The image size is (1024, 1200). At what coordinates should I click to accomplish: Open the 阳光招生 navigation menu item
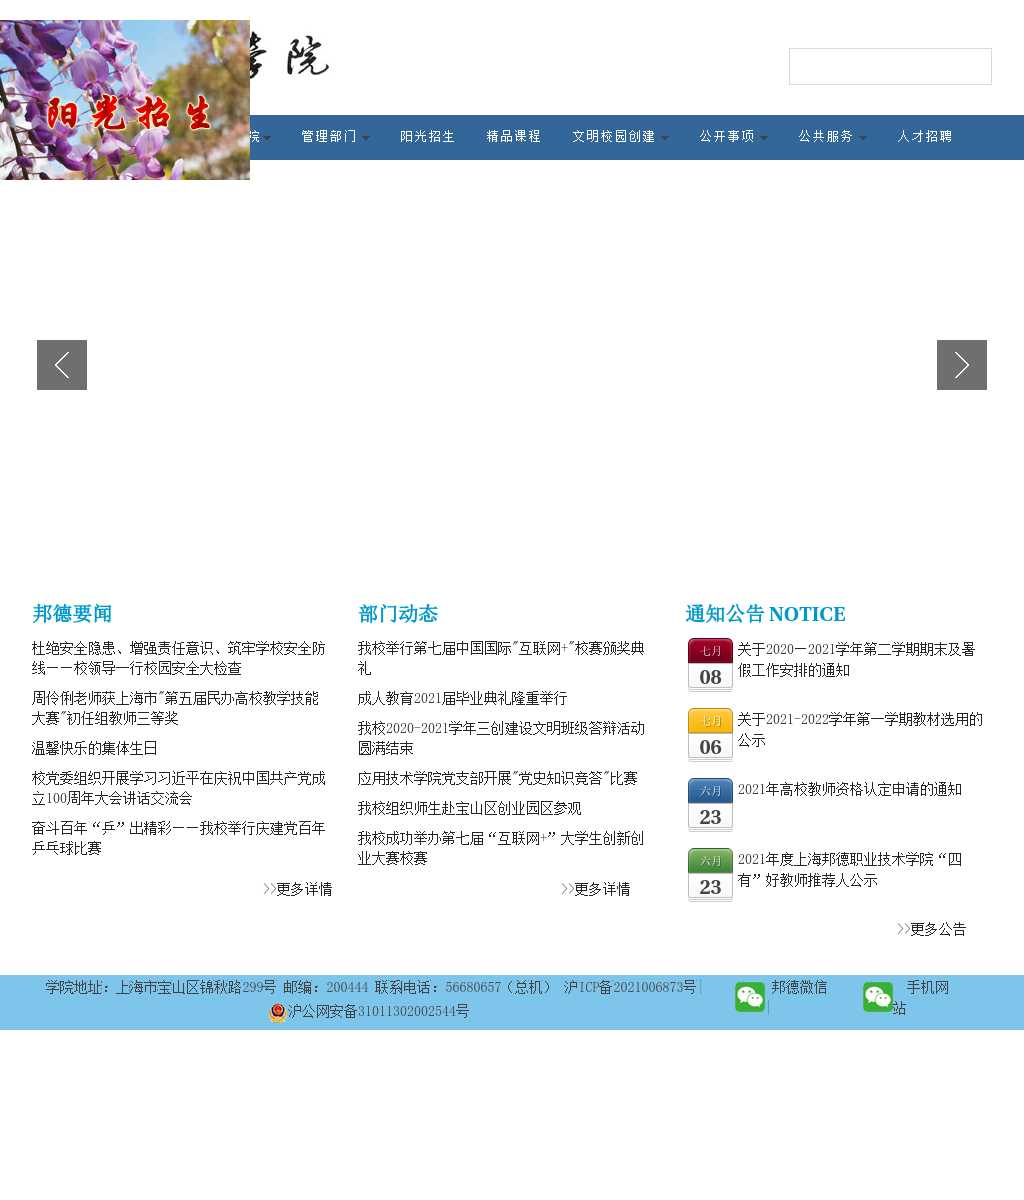[x=428, y=137]
